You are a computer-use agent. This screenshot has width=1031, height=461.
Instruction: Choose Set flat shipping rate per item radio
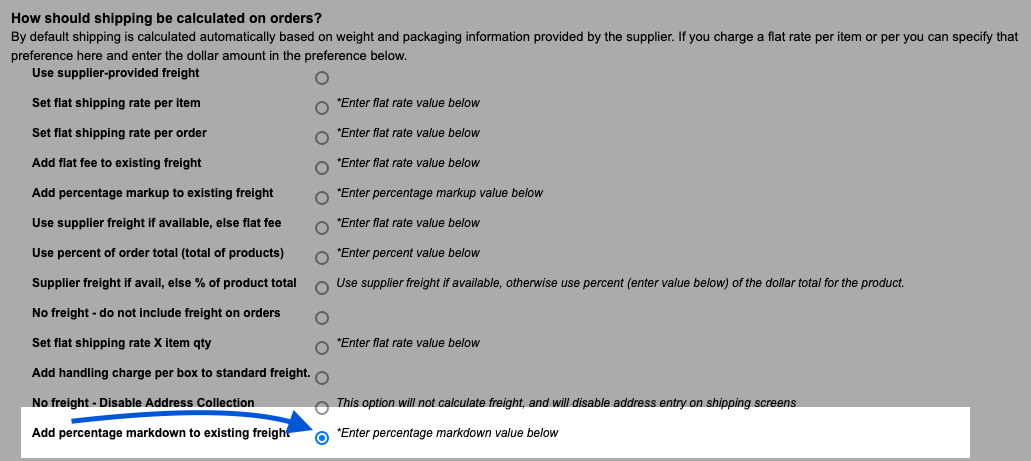[322, 108]
